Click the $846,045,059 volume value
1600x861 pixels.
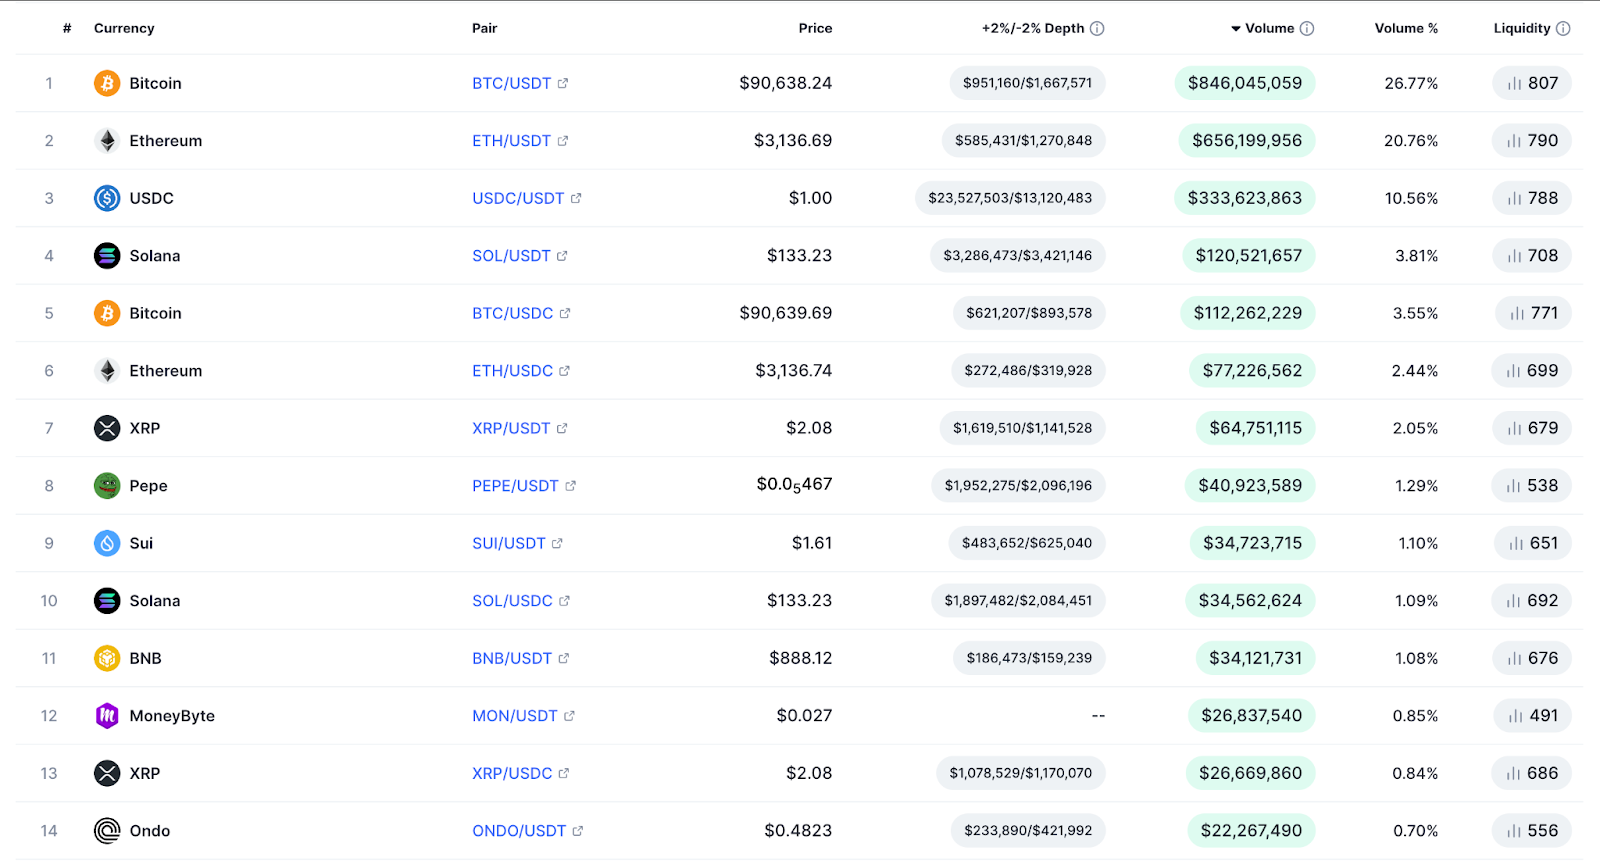coord(1245,83)
